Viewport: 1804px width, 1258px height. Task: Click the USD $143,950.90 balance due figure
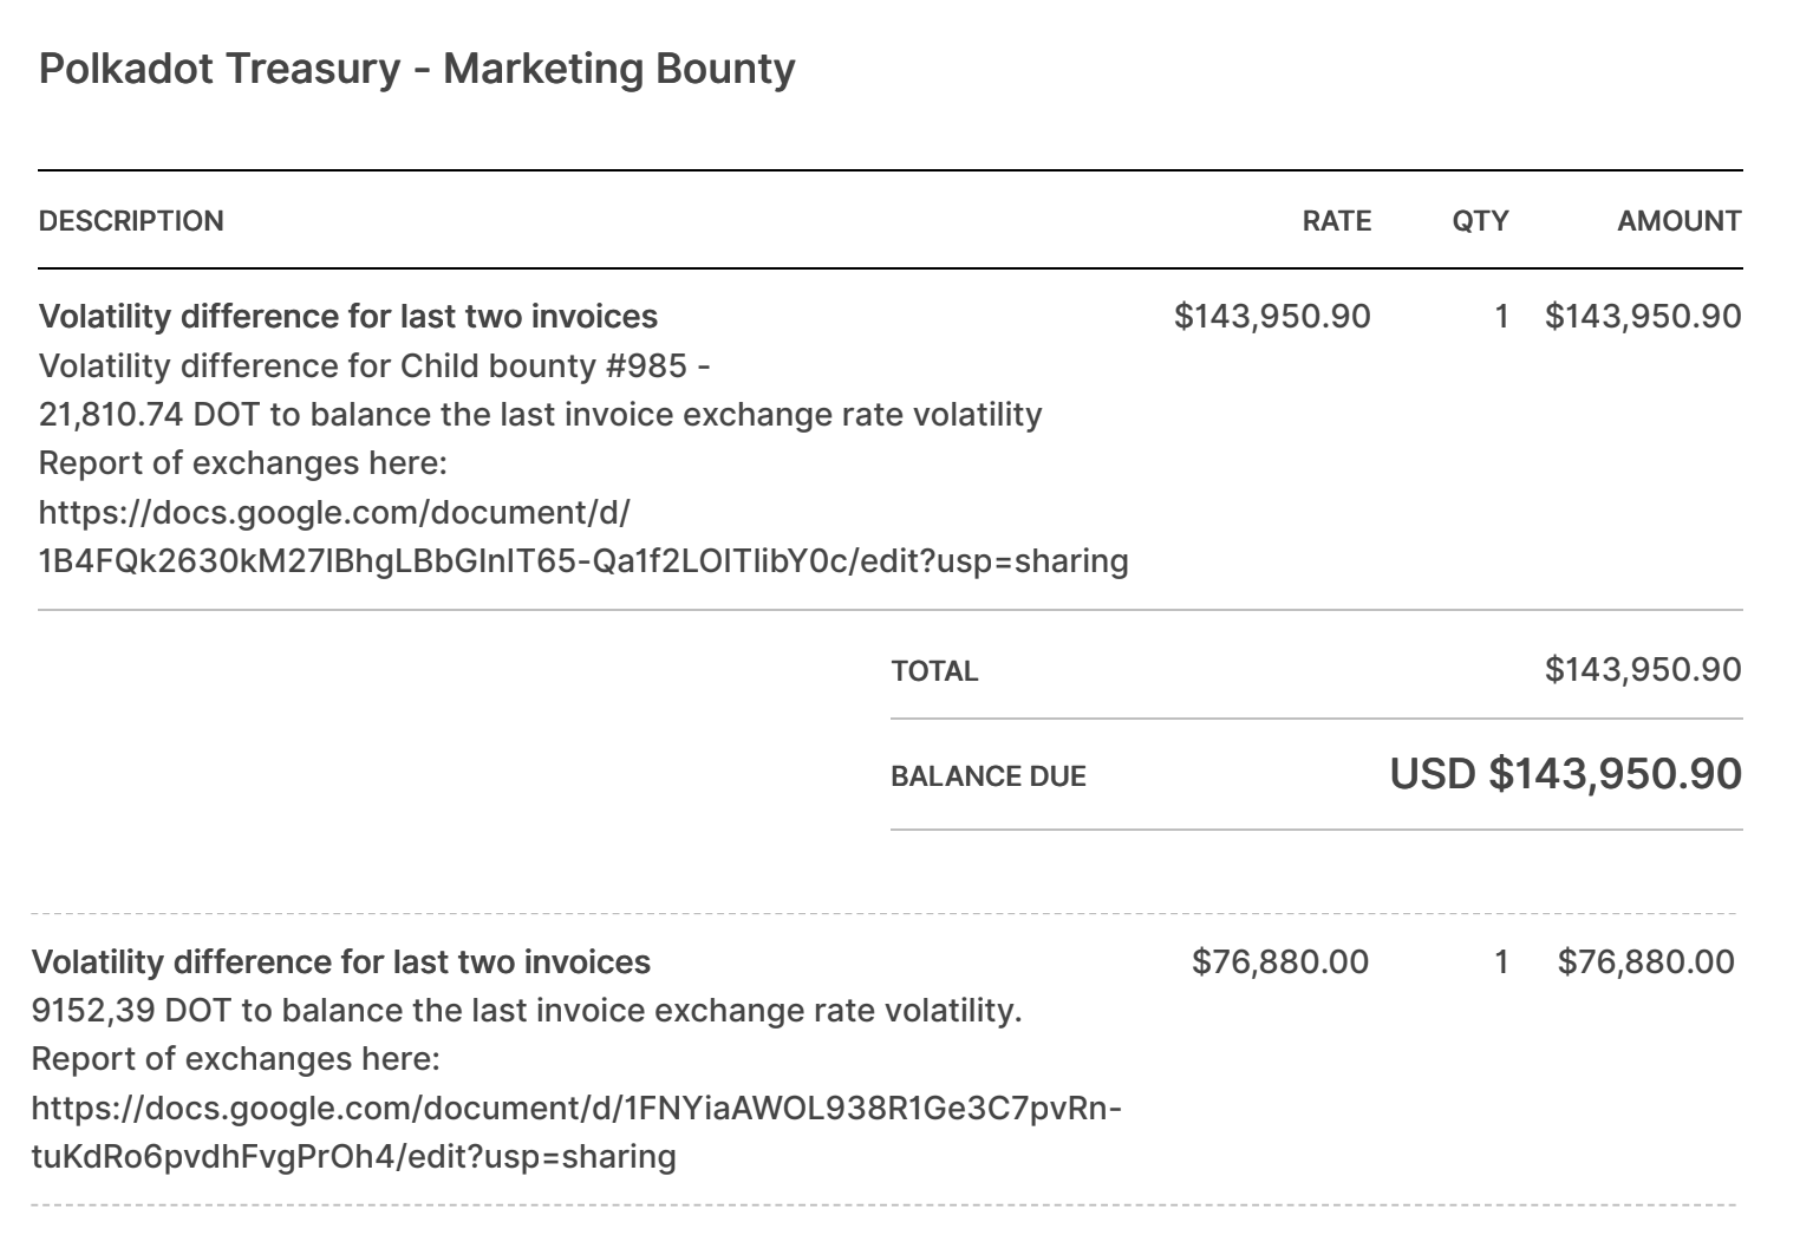(x=1565, y=775)
